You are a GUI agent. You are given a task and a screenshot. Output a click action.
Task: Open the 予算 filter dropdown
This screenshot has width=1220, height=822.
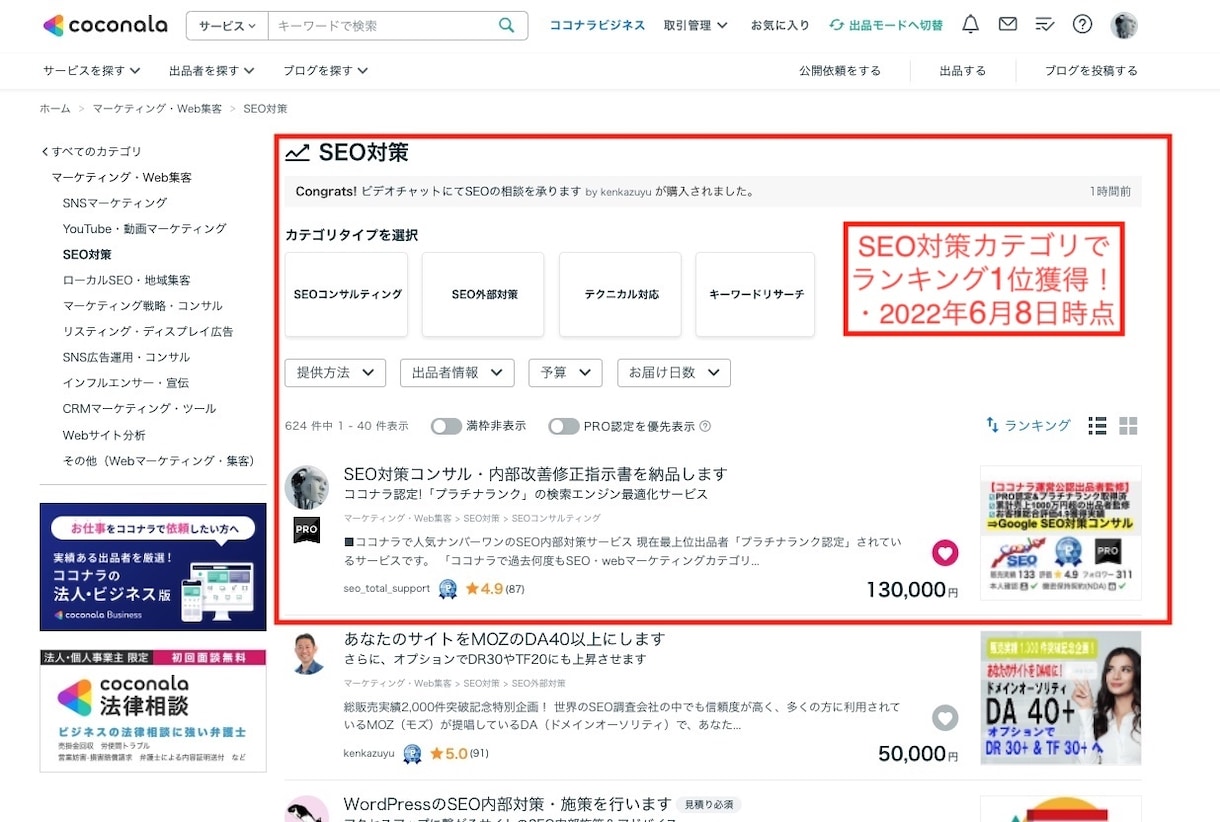click(x=565, y=373)
